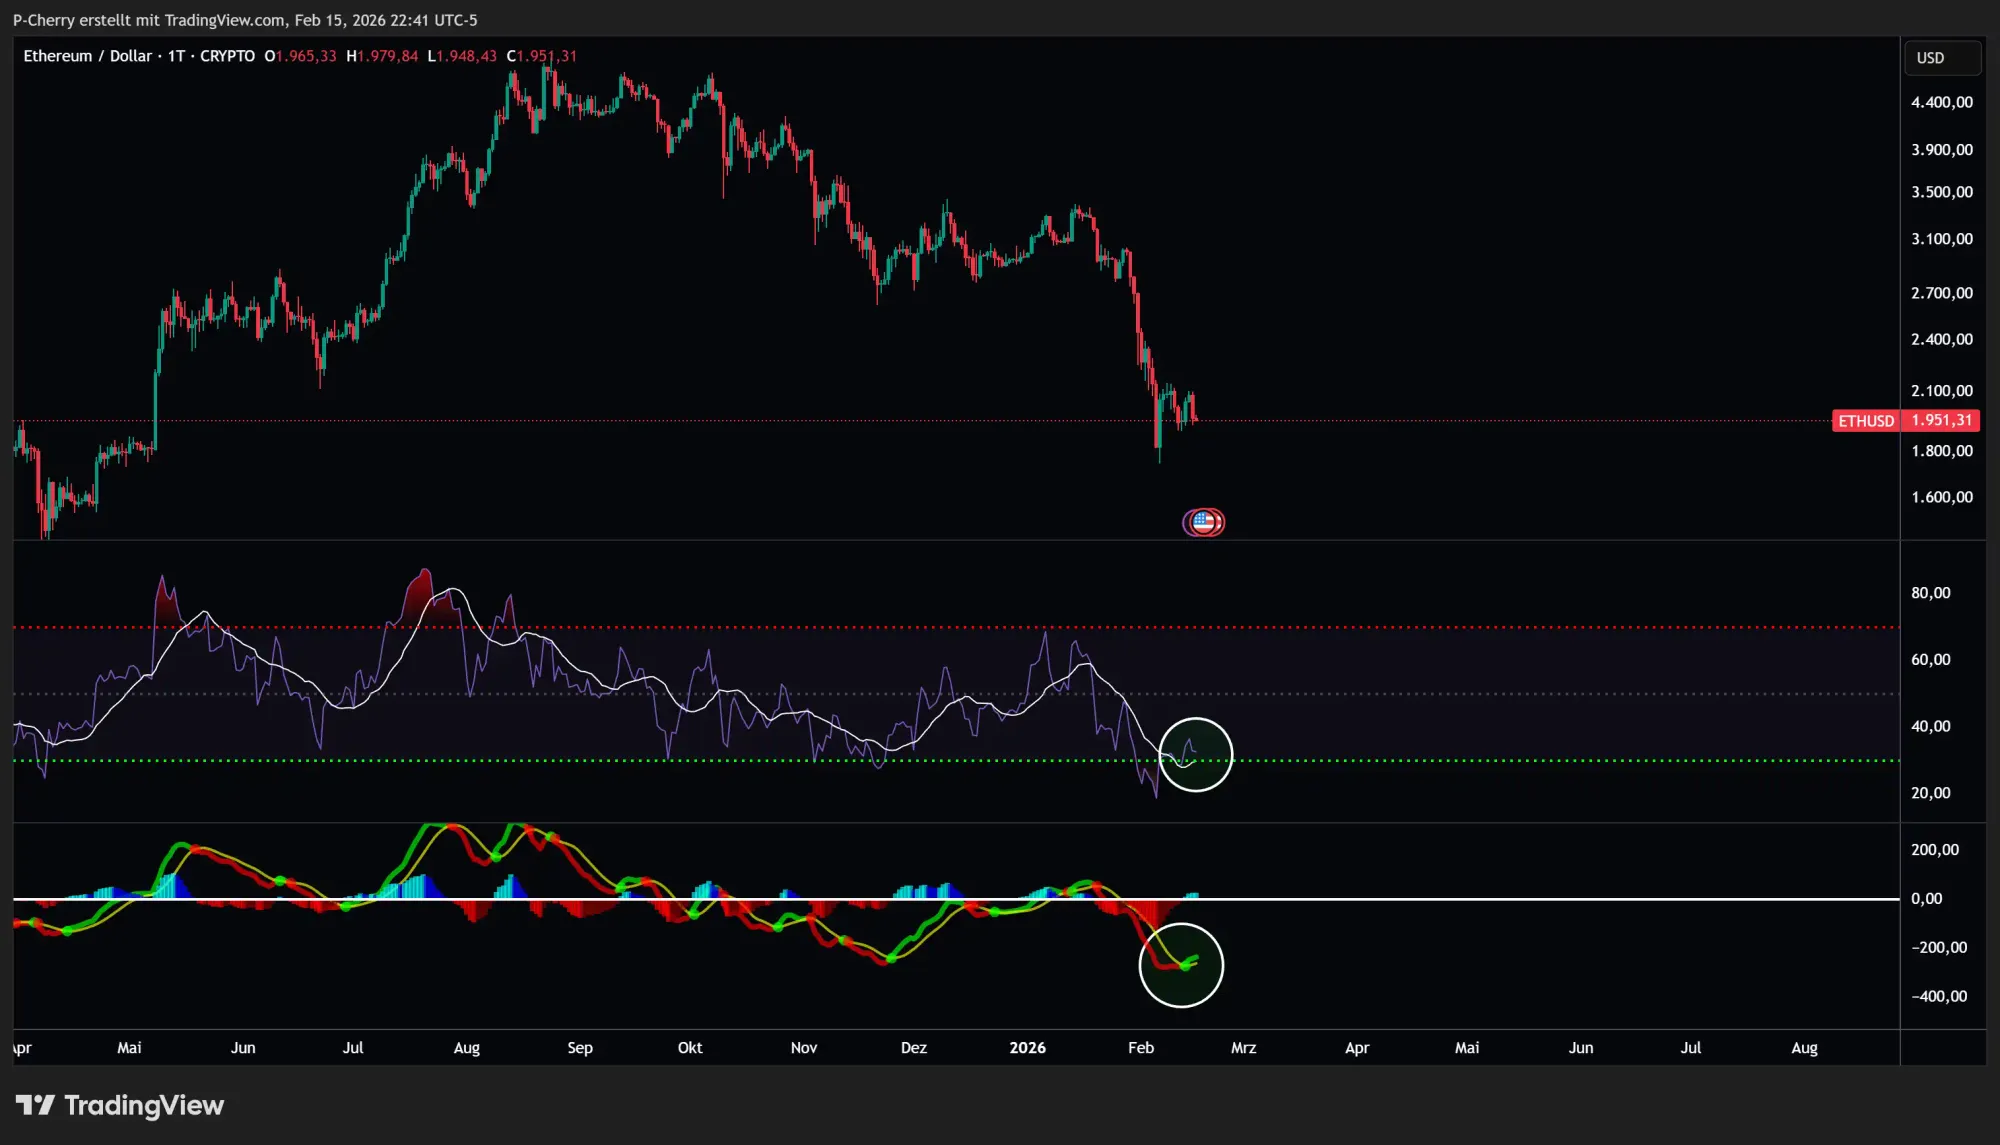
Task: Click the CRYPTO exchange label
Action: point(227,56)
